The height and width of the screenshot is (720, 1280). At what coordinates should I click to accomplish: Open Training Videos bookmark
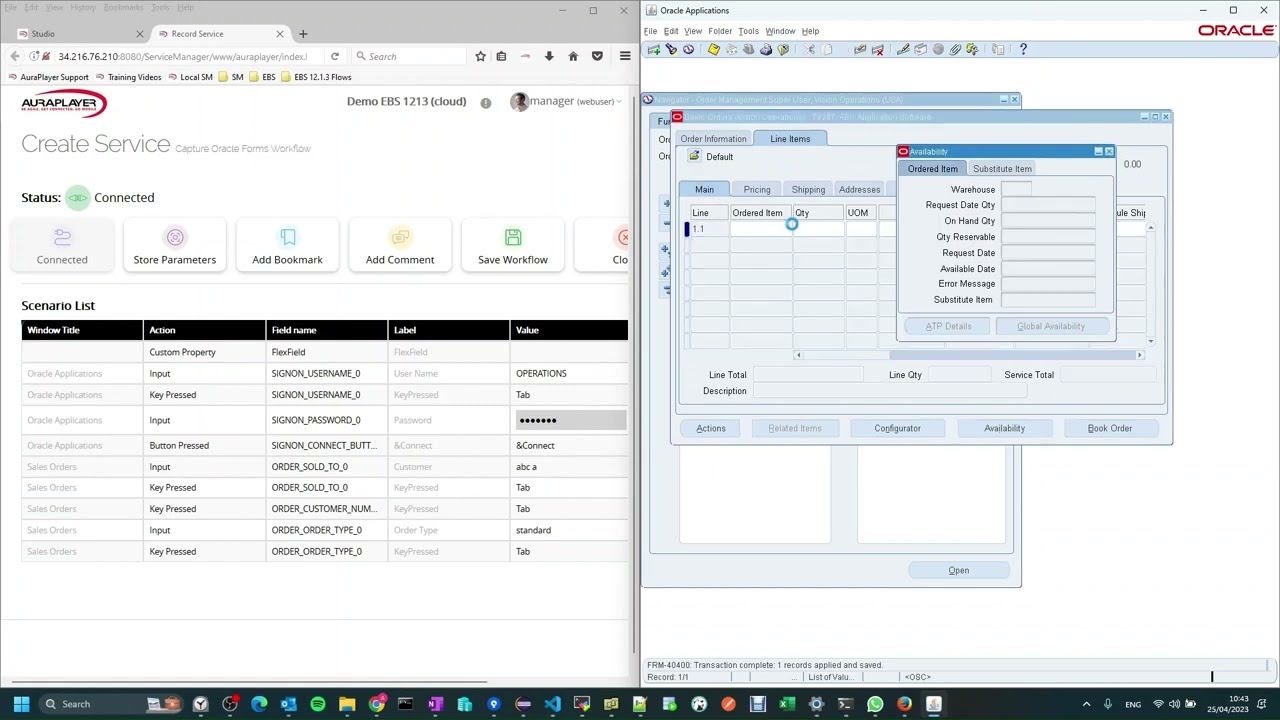[x=127, y=77]
